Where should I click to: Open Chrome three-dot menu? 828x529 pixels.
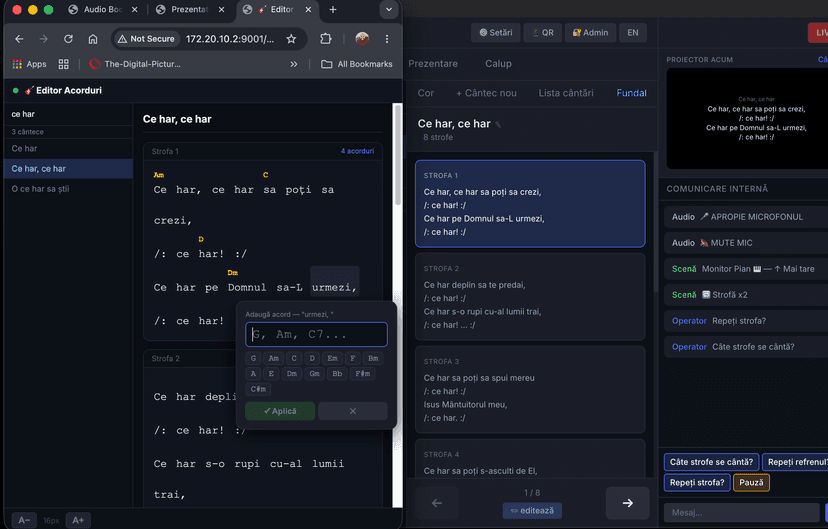387,39
